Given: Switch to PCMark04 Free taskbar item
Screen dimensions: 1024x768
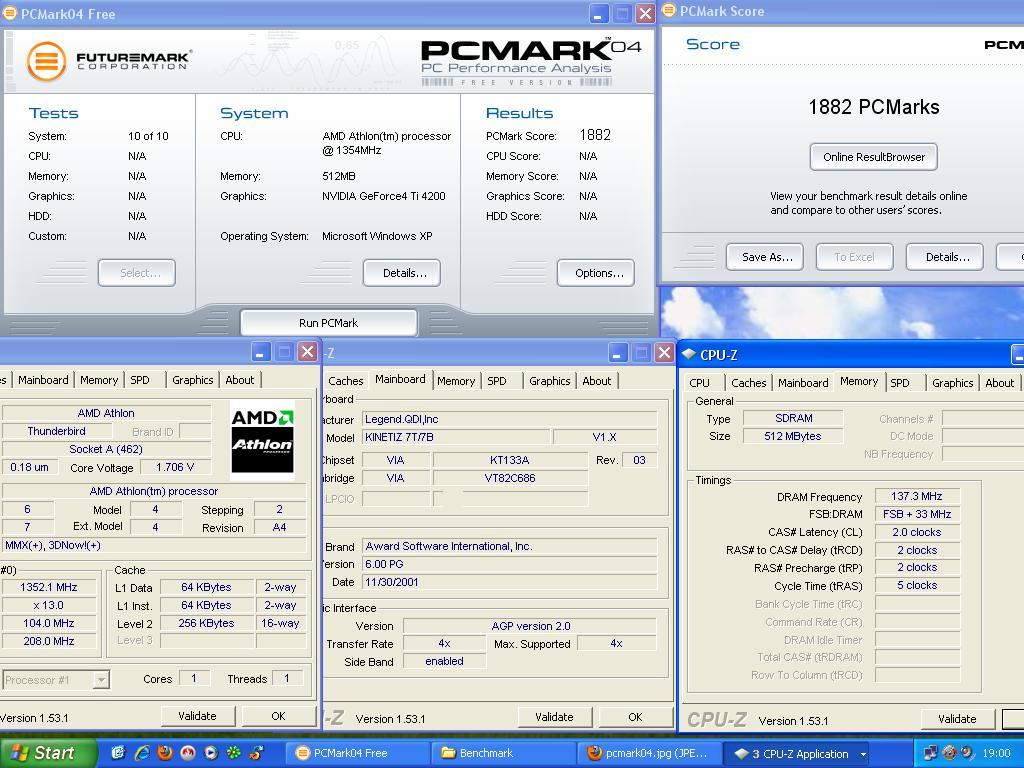Looking at the screenshot, I should (358, 754).
